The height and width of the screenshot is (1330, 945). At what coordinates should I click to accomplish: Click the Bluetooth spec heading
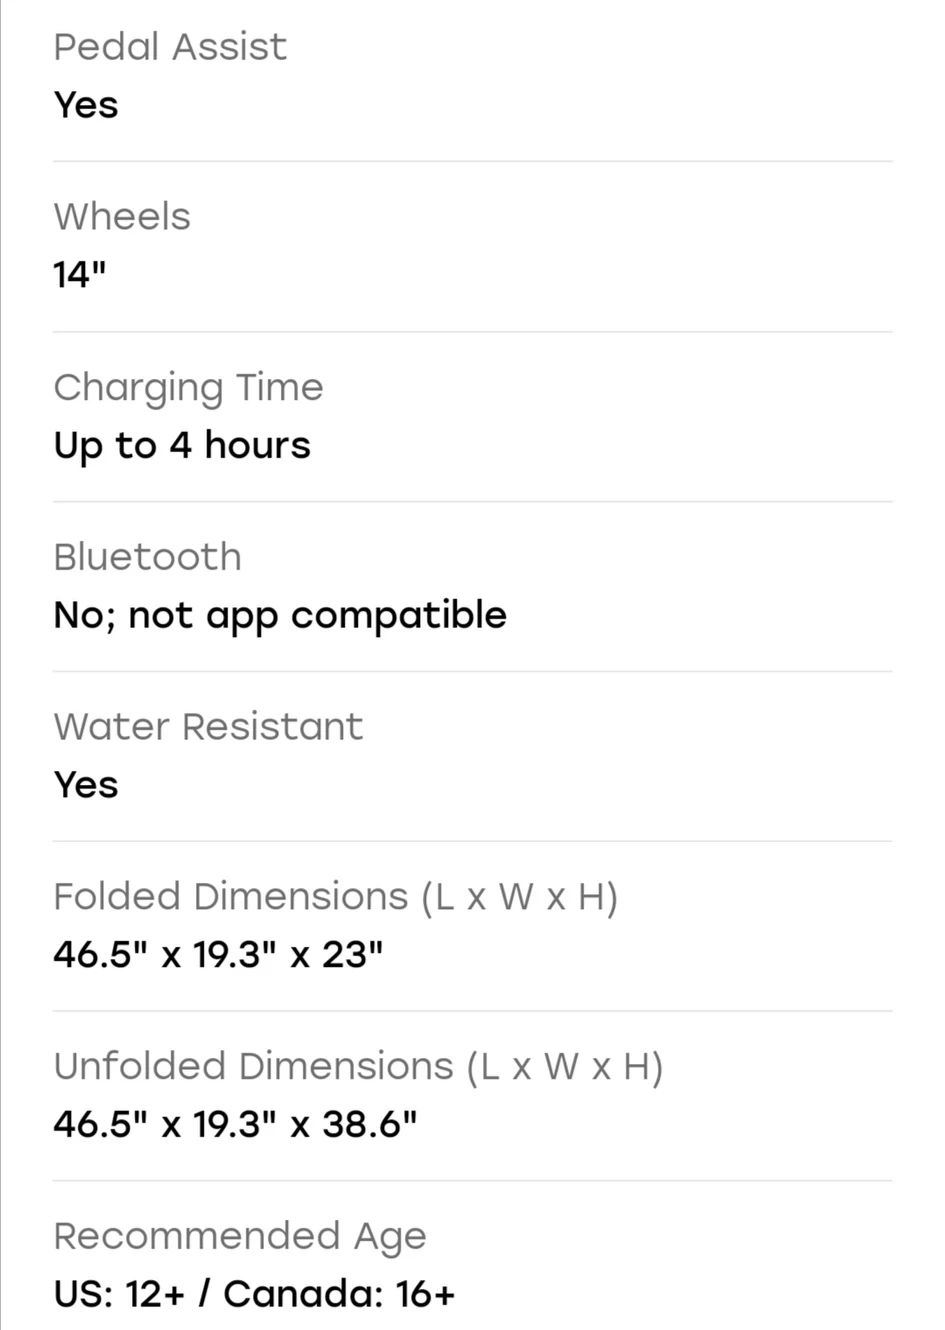(x=147, y=557)
